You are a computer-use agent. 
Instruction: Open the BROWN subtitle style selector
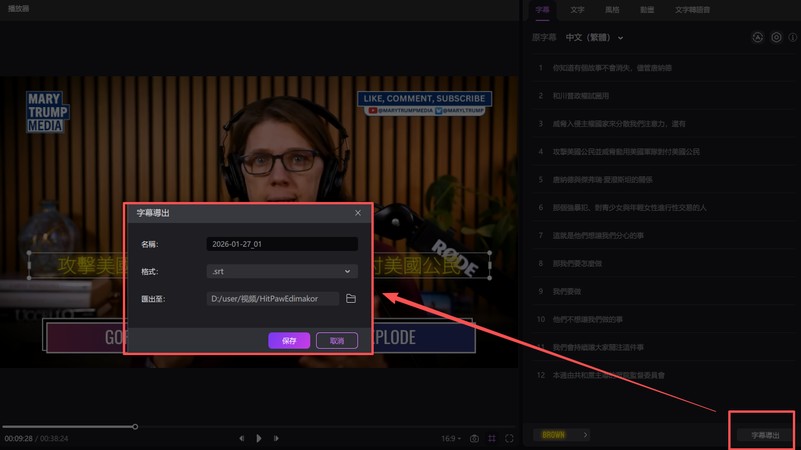click(x=561, y=435)
